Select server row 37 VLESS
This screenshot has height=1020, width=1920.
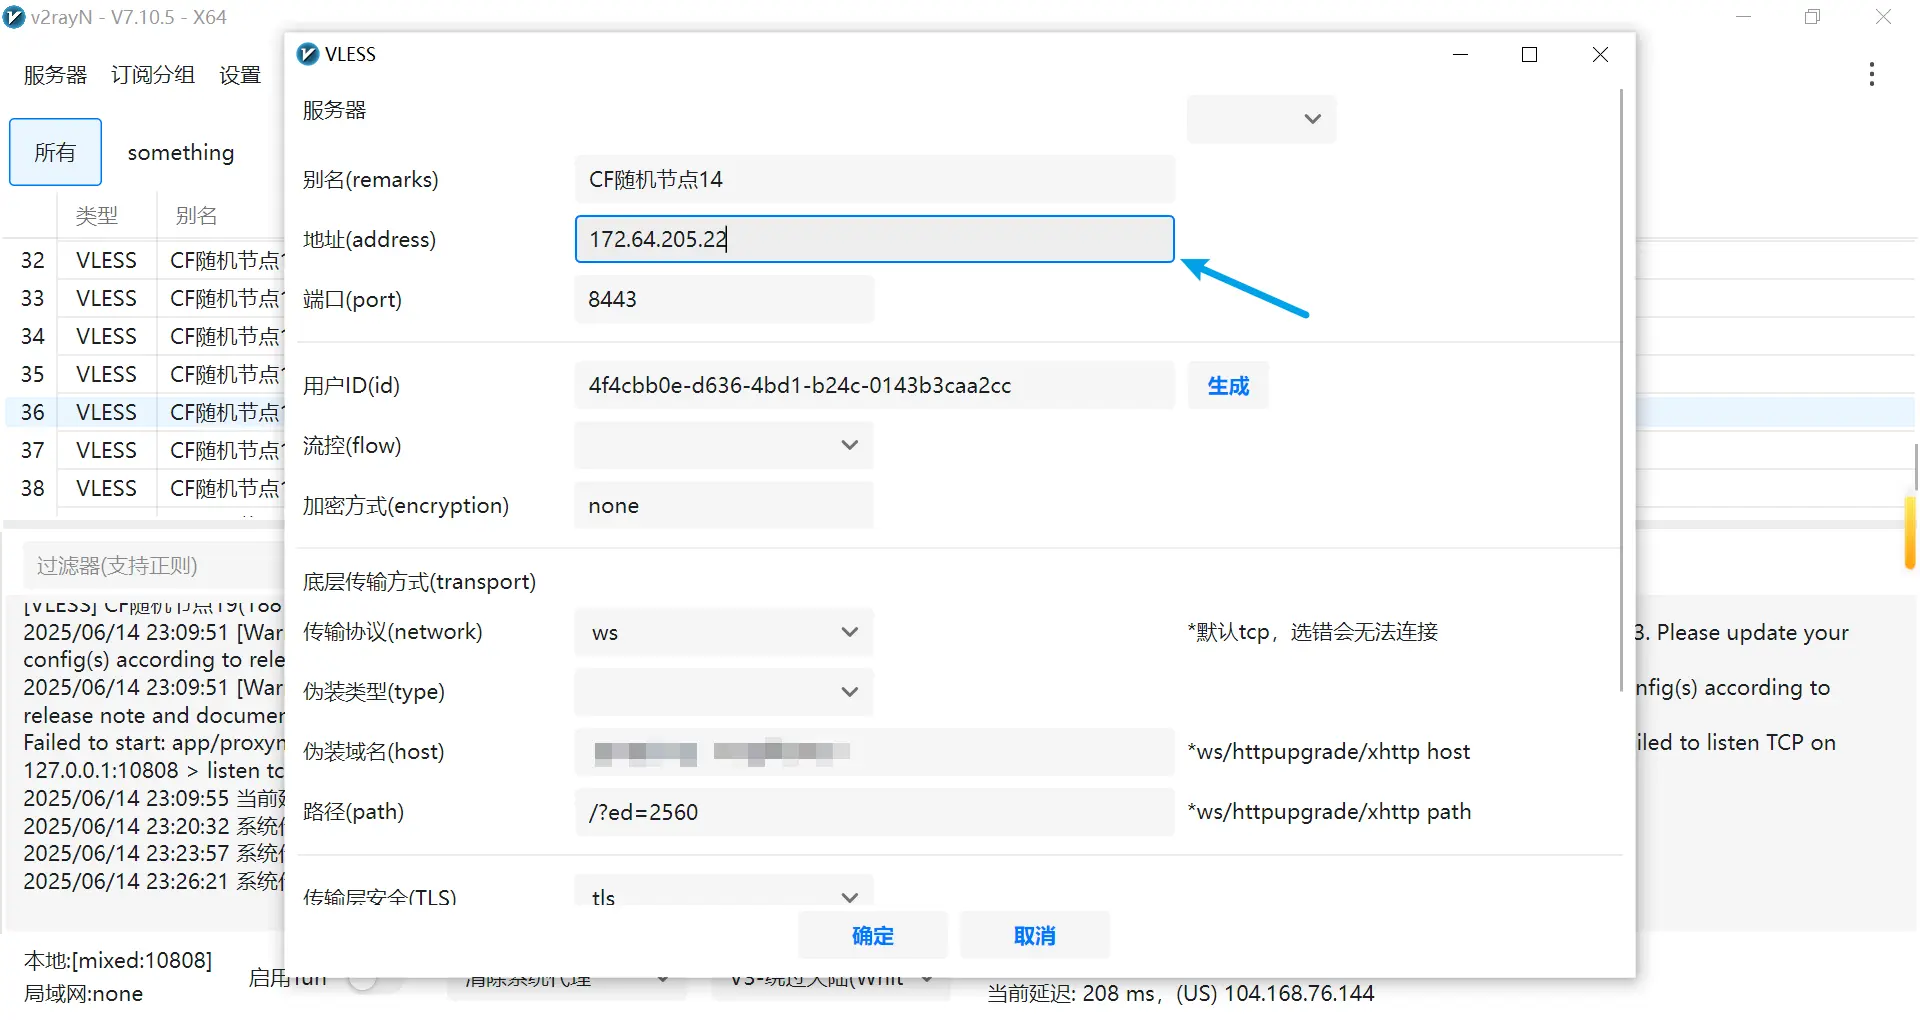(x=145, y=450)
